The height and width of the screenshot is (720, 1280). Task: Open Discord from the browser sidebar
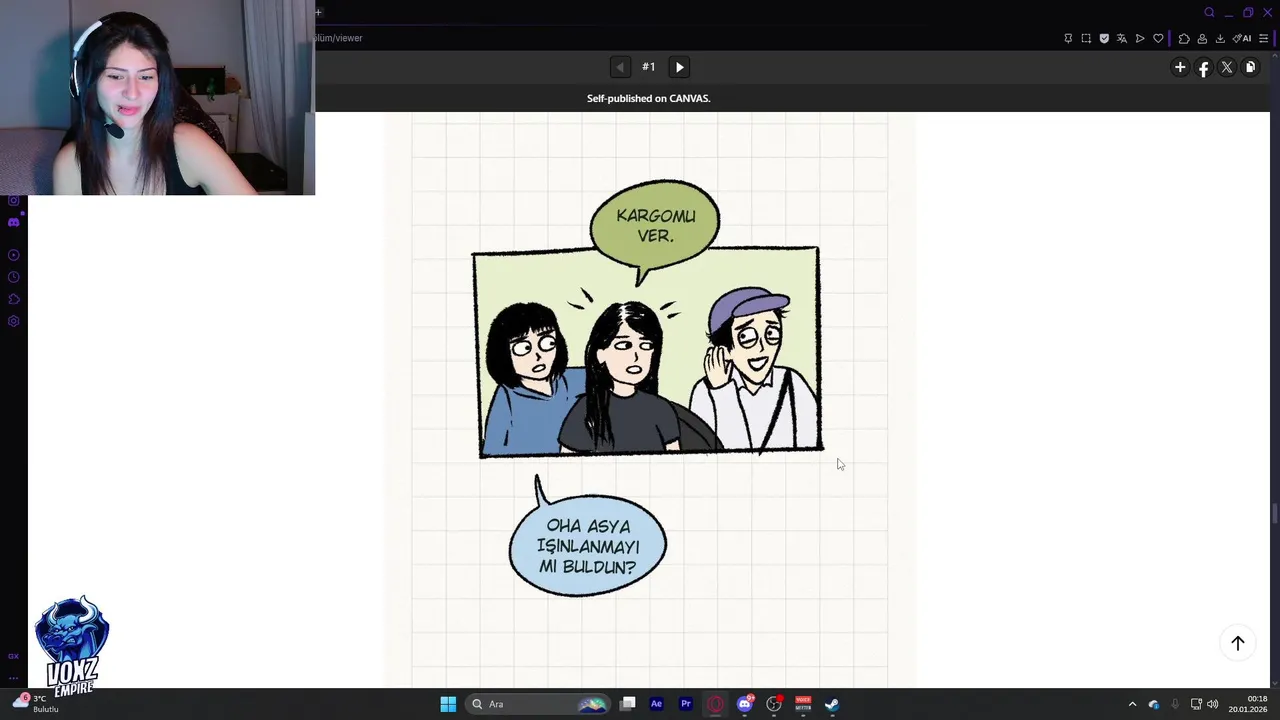pyautogui.click(x=13, y=222)
